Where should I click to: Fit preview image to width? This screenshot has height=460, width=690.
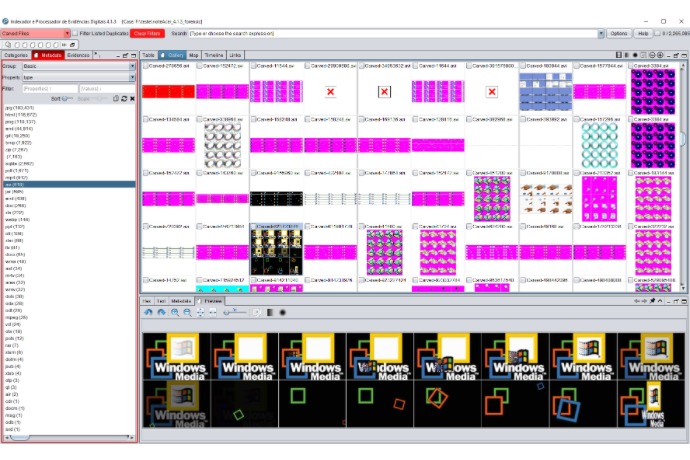pyautogui.click(x=213, y=312)
